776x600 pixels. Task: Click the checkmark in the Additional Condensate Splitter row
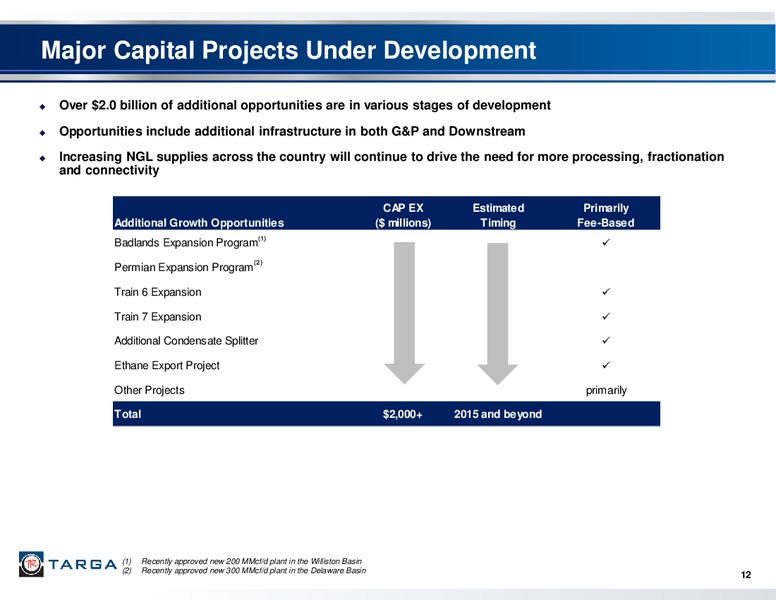[606, 340]
